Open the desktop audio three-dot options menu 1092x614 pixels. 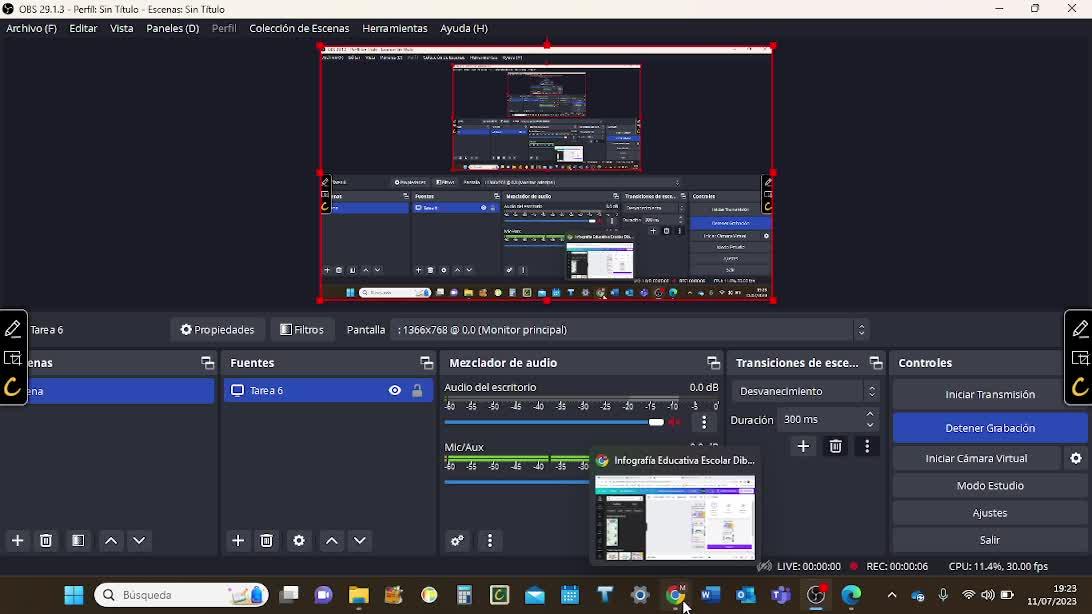pos(704,422)
